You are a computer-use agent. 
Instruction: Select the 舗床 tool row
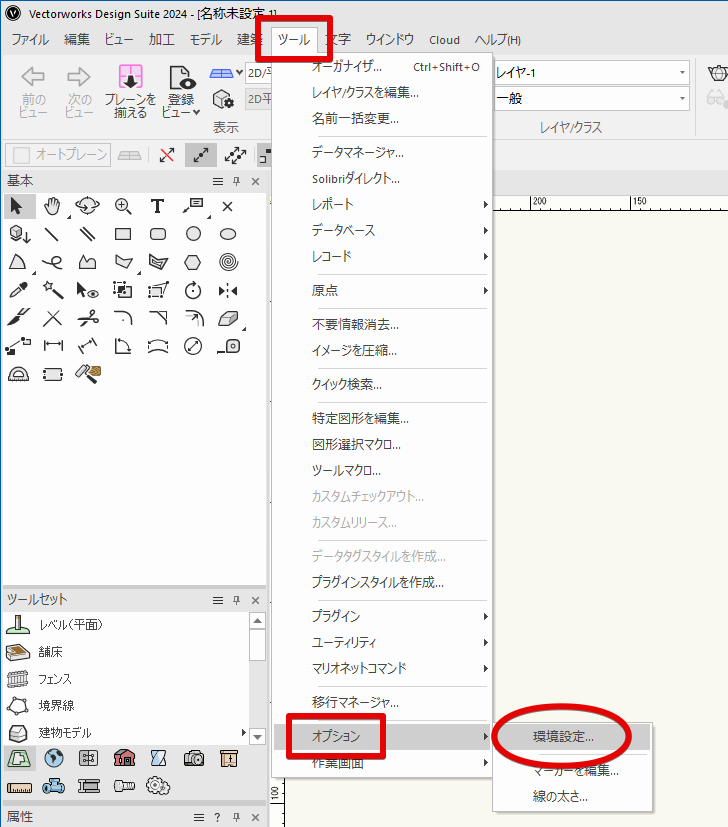(x=126, y=652)
